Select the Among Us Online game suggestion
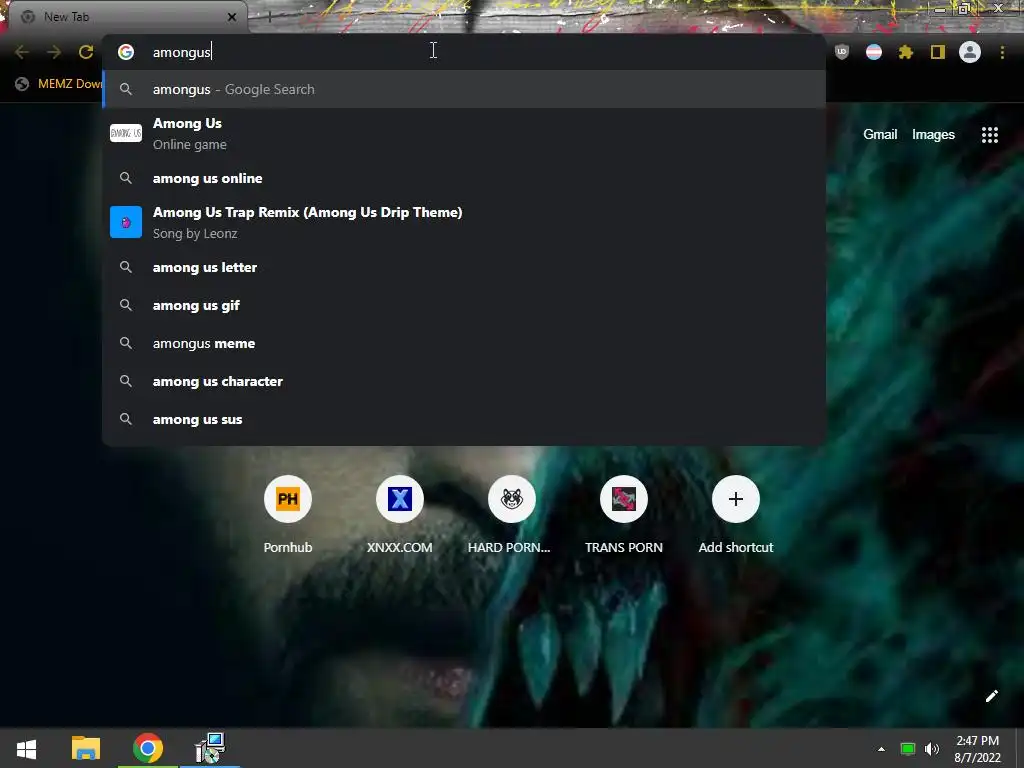The image size is (1024, 768). click(x=464, y=133)
